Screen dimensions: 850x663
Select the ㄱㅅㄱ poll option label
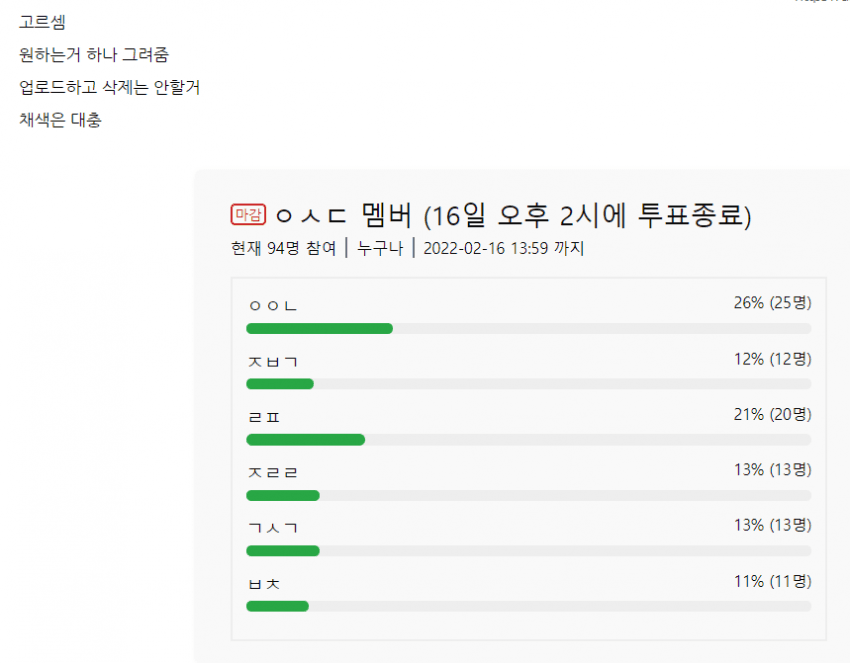273,528
